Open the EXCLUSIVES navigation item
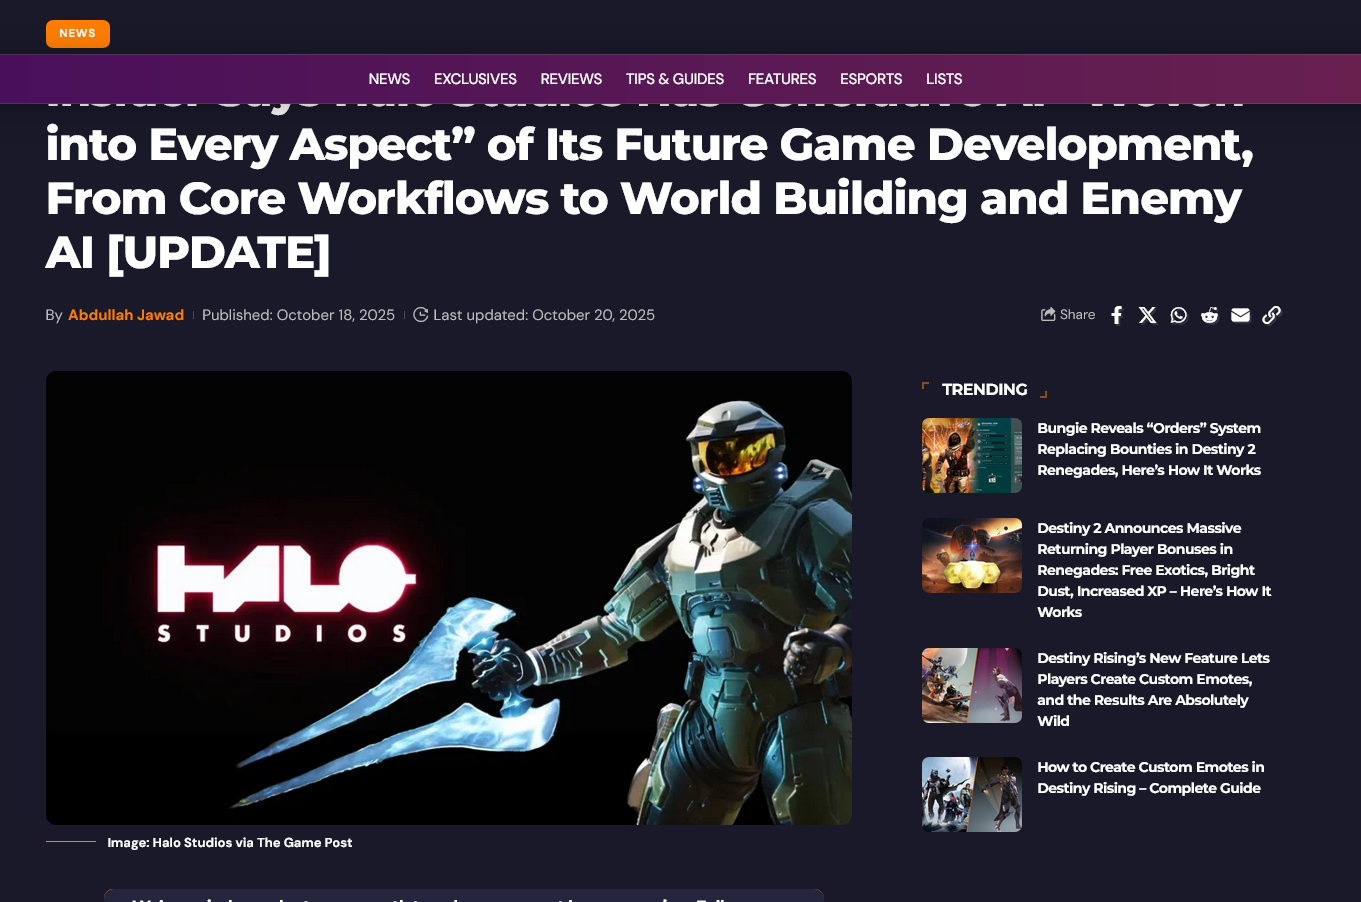Viewport: 1361px width, 902px height. (475, 79)
